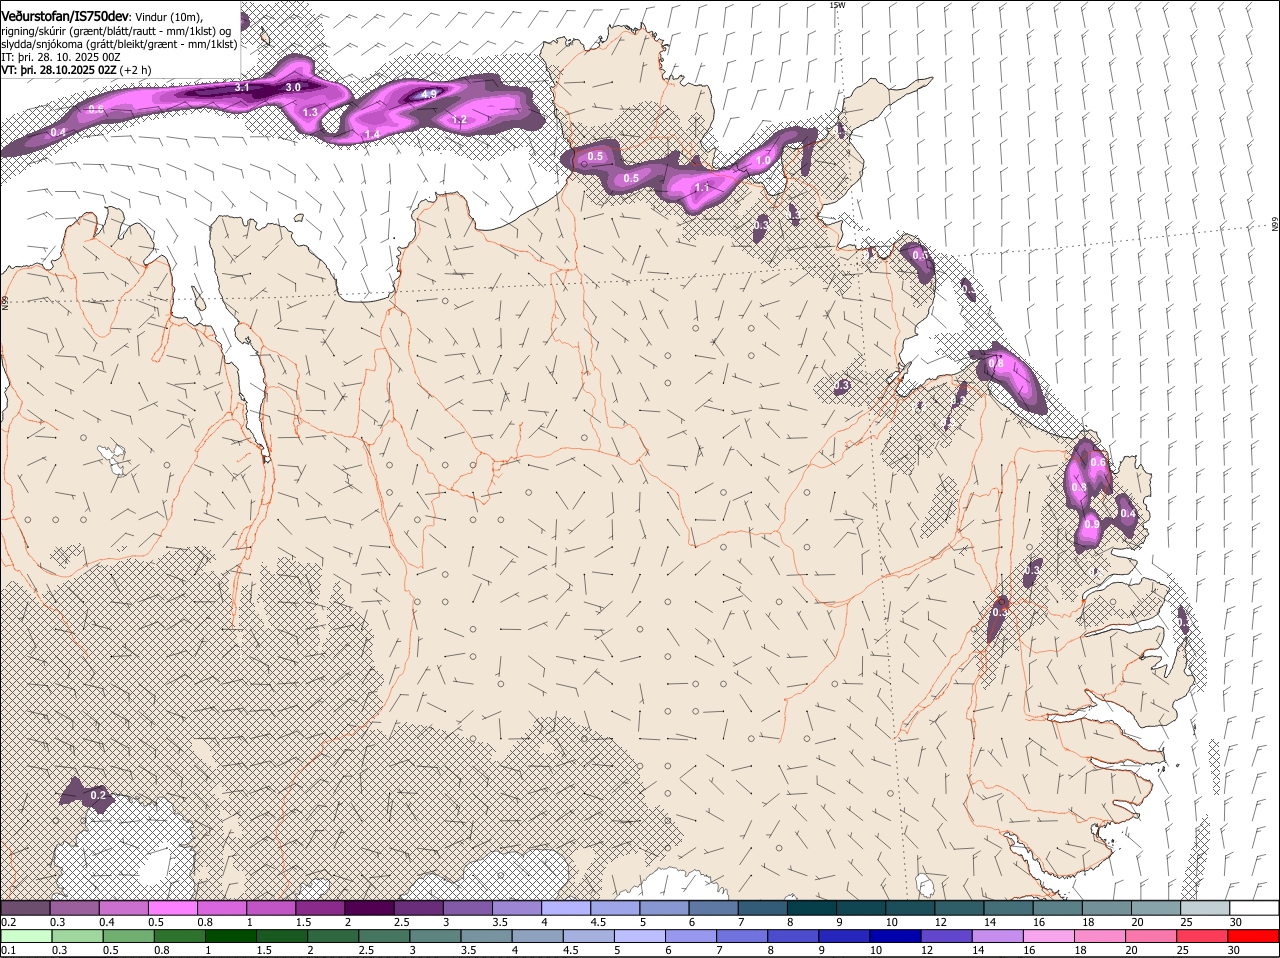This screenshot has height=958, width=1280.
Task: Click the 'IT: þri. 28. 10. 2025 00Z' line
Action: pyautogui.click(x=61, y=57)
